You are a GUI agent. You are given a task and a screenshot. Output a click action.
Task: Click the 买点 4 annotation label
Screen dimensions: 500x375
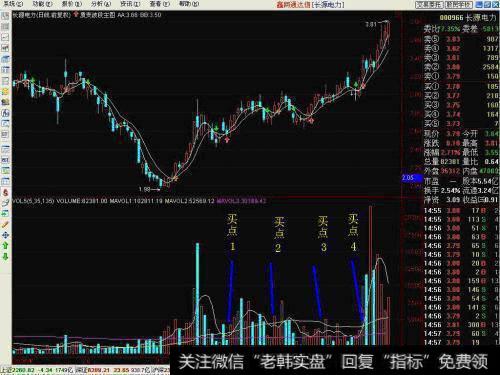tap(353, 232)
